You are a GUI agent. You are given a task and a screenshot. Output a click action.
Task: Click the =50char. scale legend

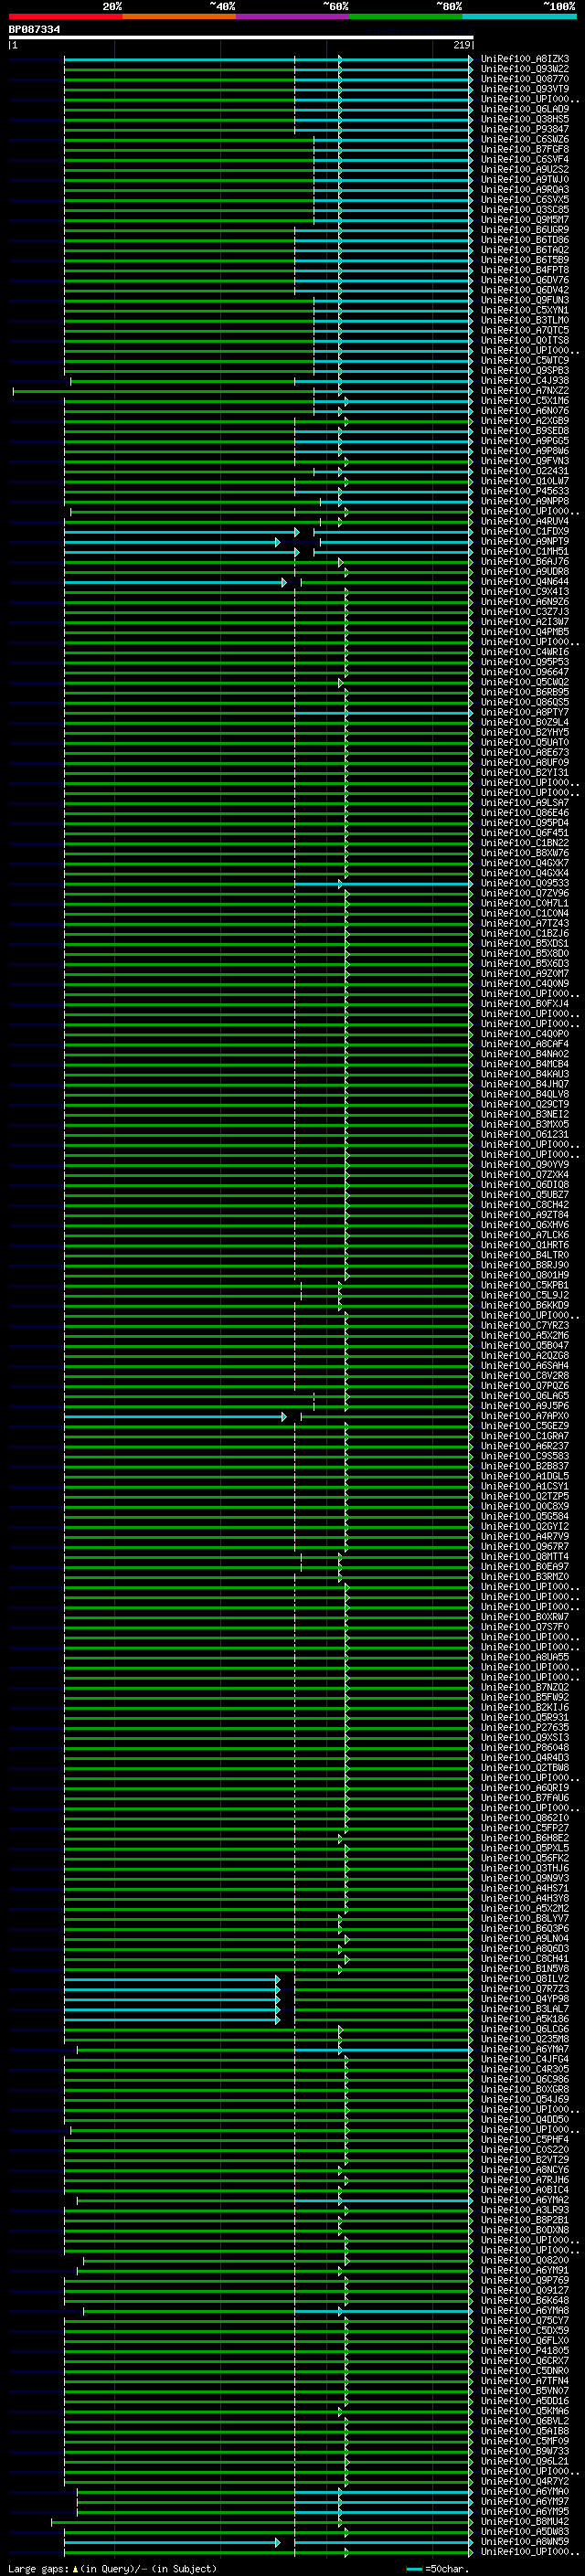[438, 2568]
